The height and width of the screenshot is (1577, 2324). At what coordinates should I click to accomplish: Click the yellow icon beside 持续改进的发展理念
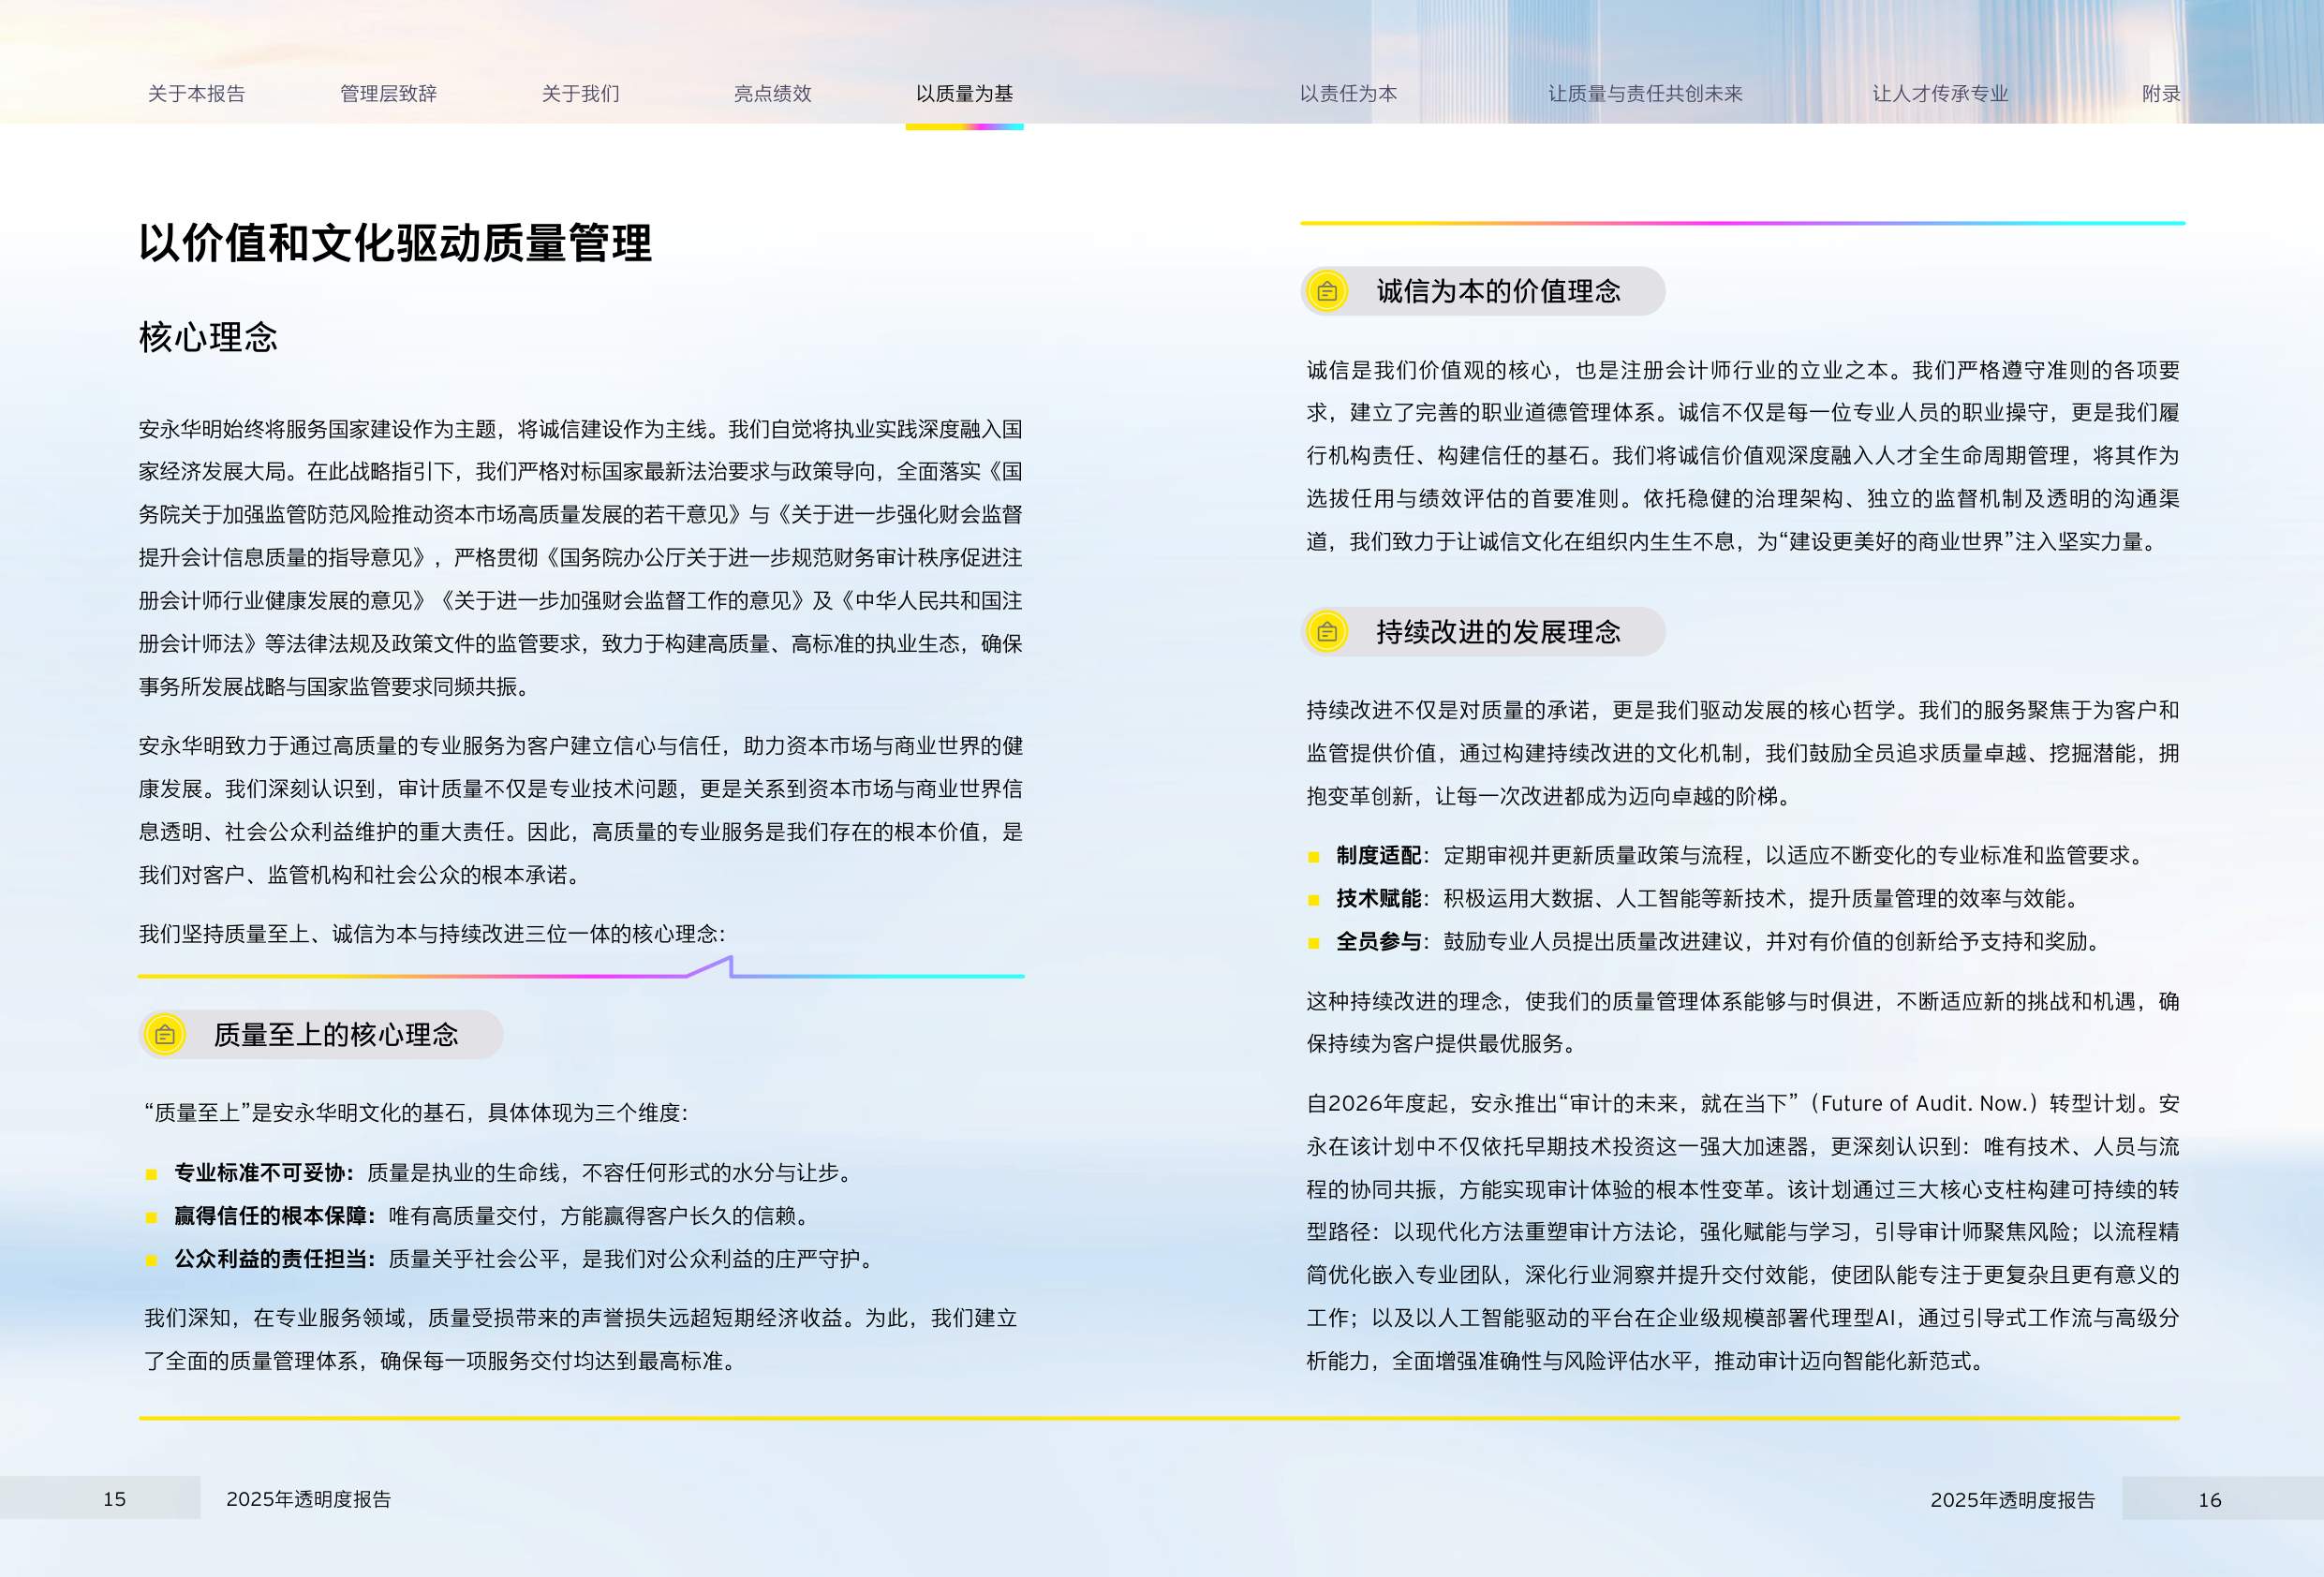[1327, 632]
